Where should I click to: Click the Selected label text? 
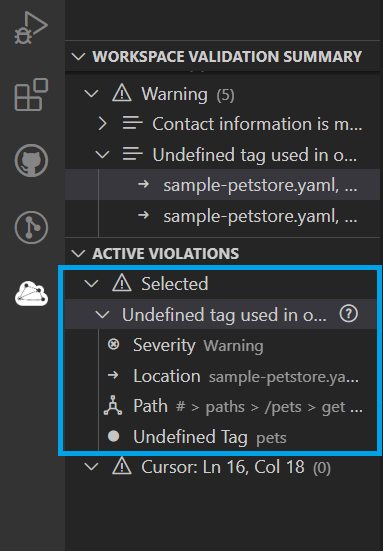pyautogui.click(x=175, y=283)
